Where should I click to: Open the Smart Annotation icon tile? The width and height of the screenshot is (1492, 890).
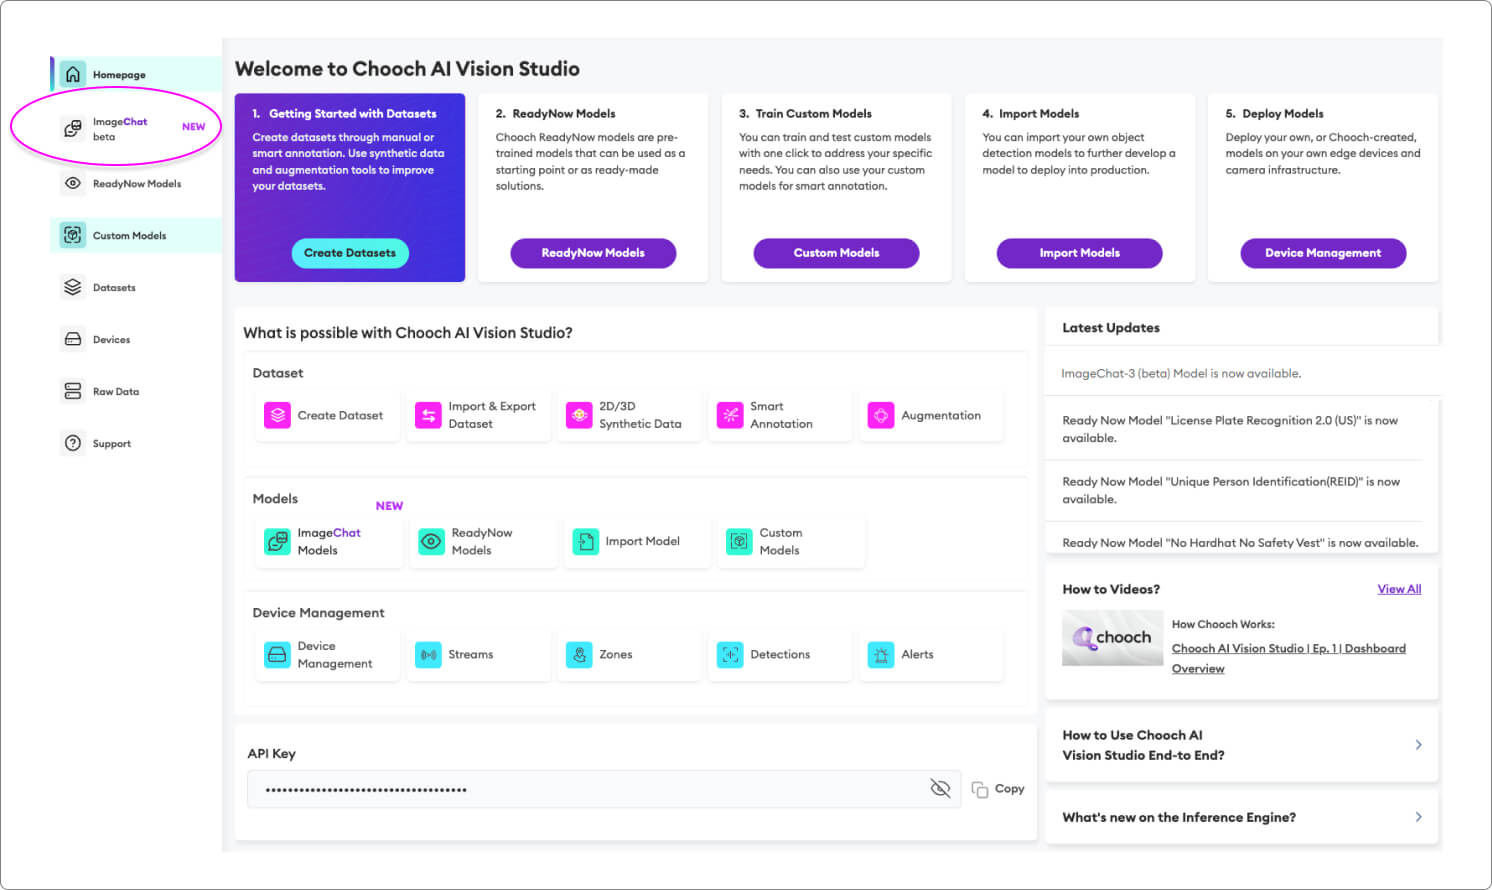730,415
